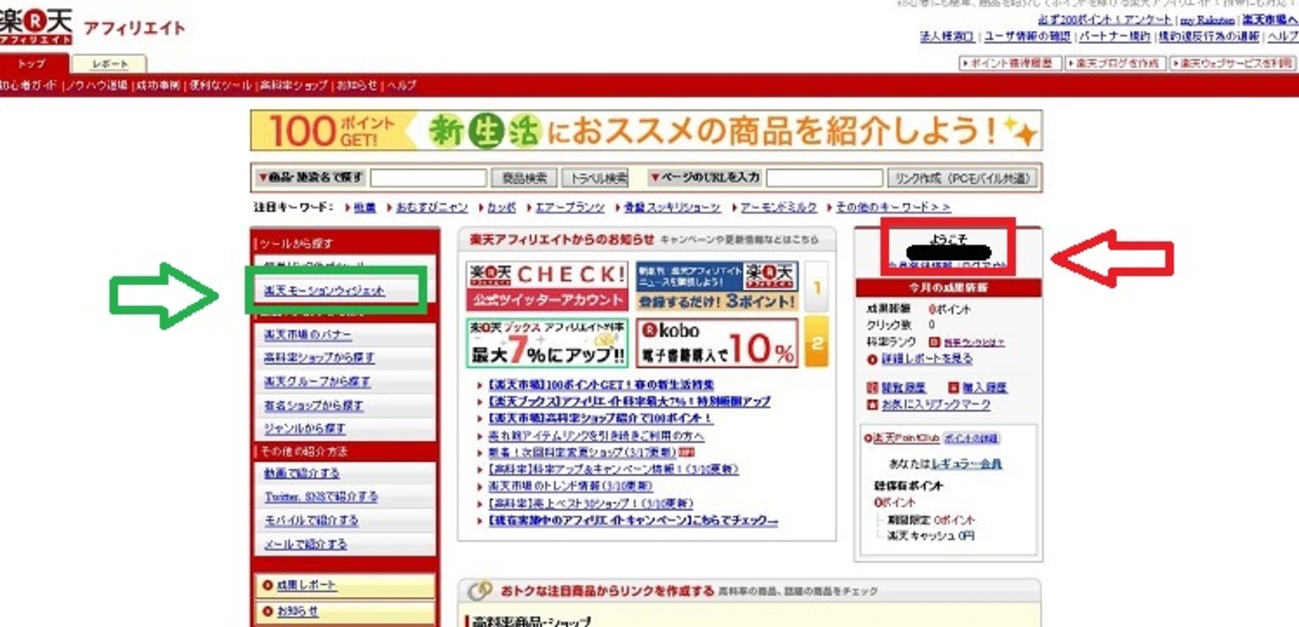Click the 商品検索 button

(524, 178)
